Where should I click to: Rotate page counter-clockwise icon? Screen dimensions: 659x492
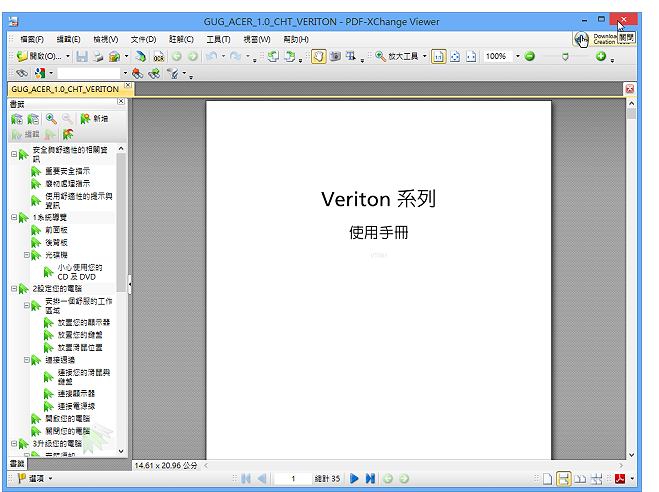click(273, 56)
